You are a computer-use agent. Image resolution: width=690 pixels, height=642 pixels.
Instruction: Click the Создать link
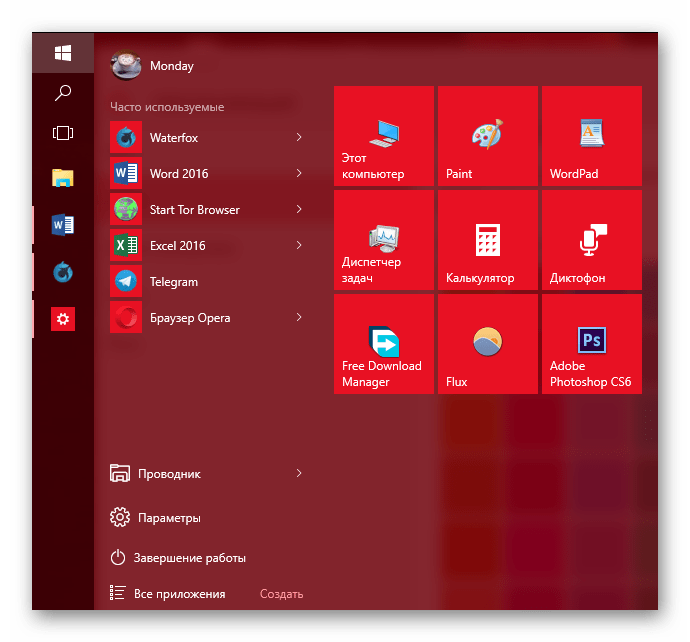click(x=281, y=594)
